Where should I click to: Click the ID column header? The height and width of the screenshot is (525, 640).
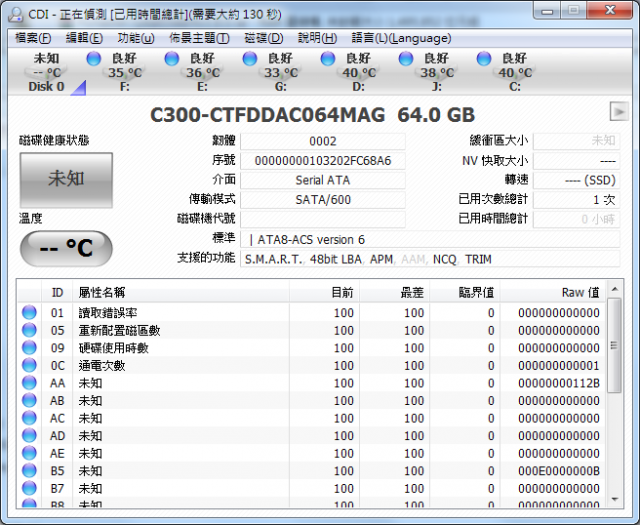[x=57, y=292]
